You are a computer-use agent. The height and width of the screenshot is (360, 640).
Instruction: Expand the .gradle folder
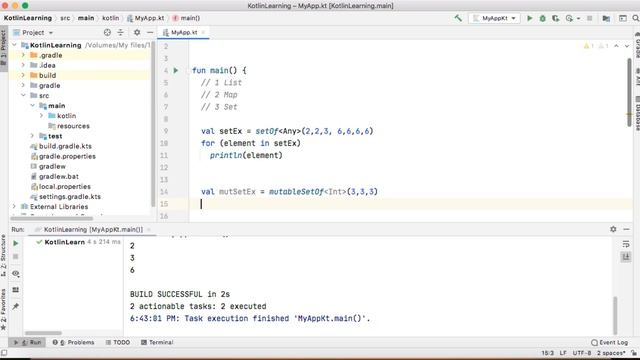23,55
